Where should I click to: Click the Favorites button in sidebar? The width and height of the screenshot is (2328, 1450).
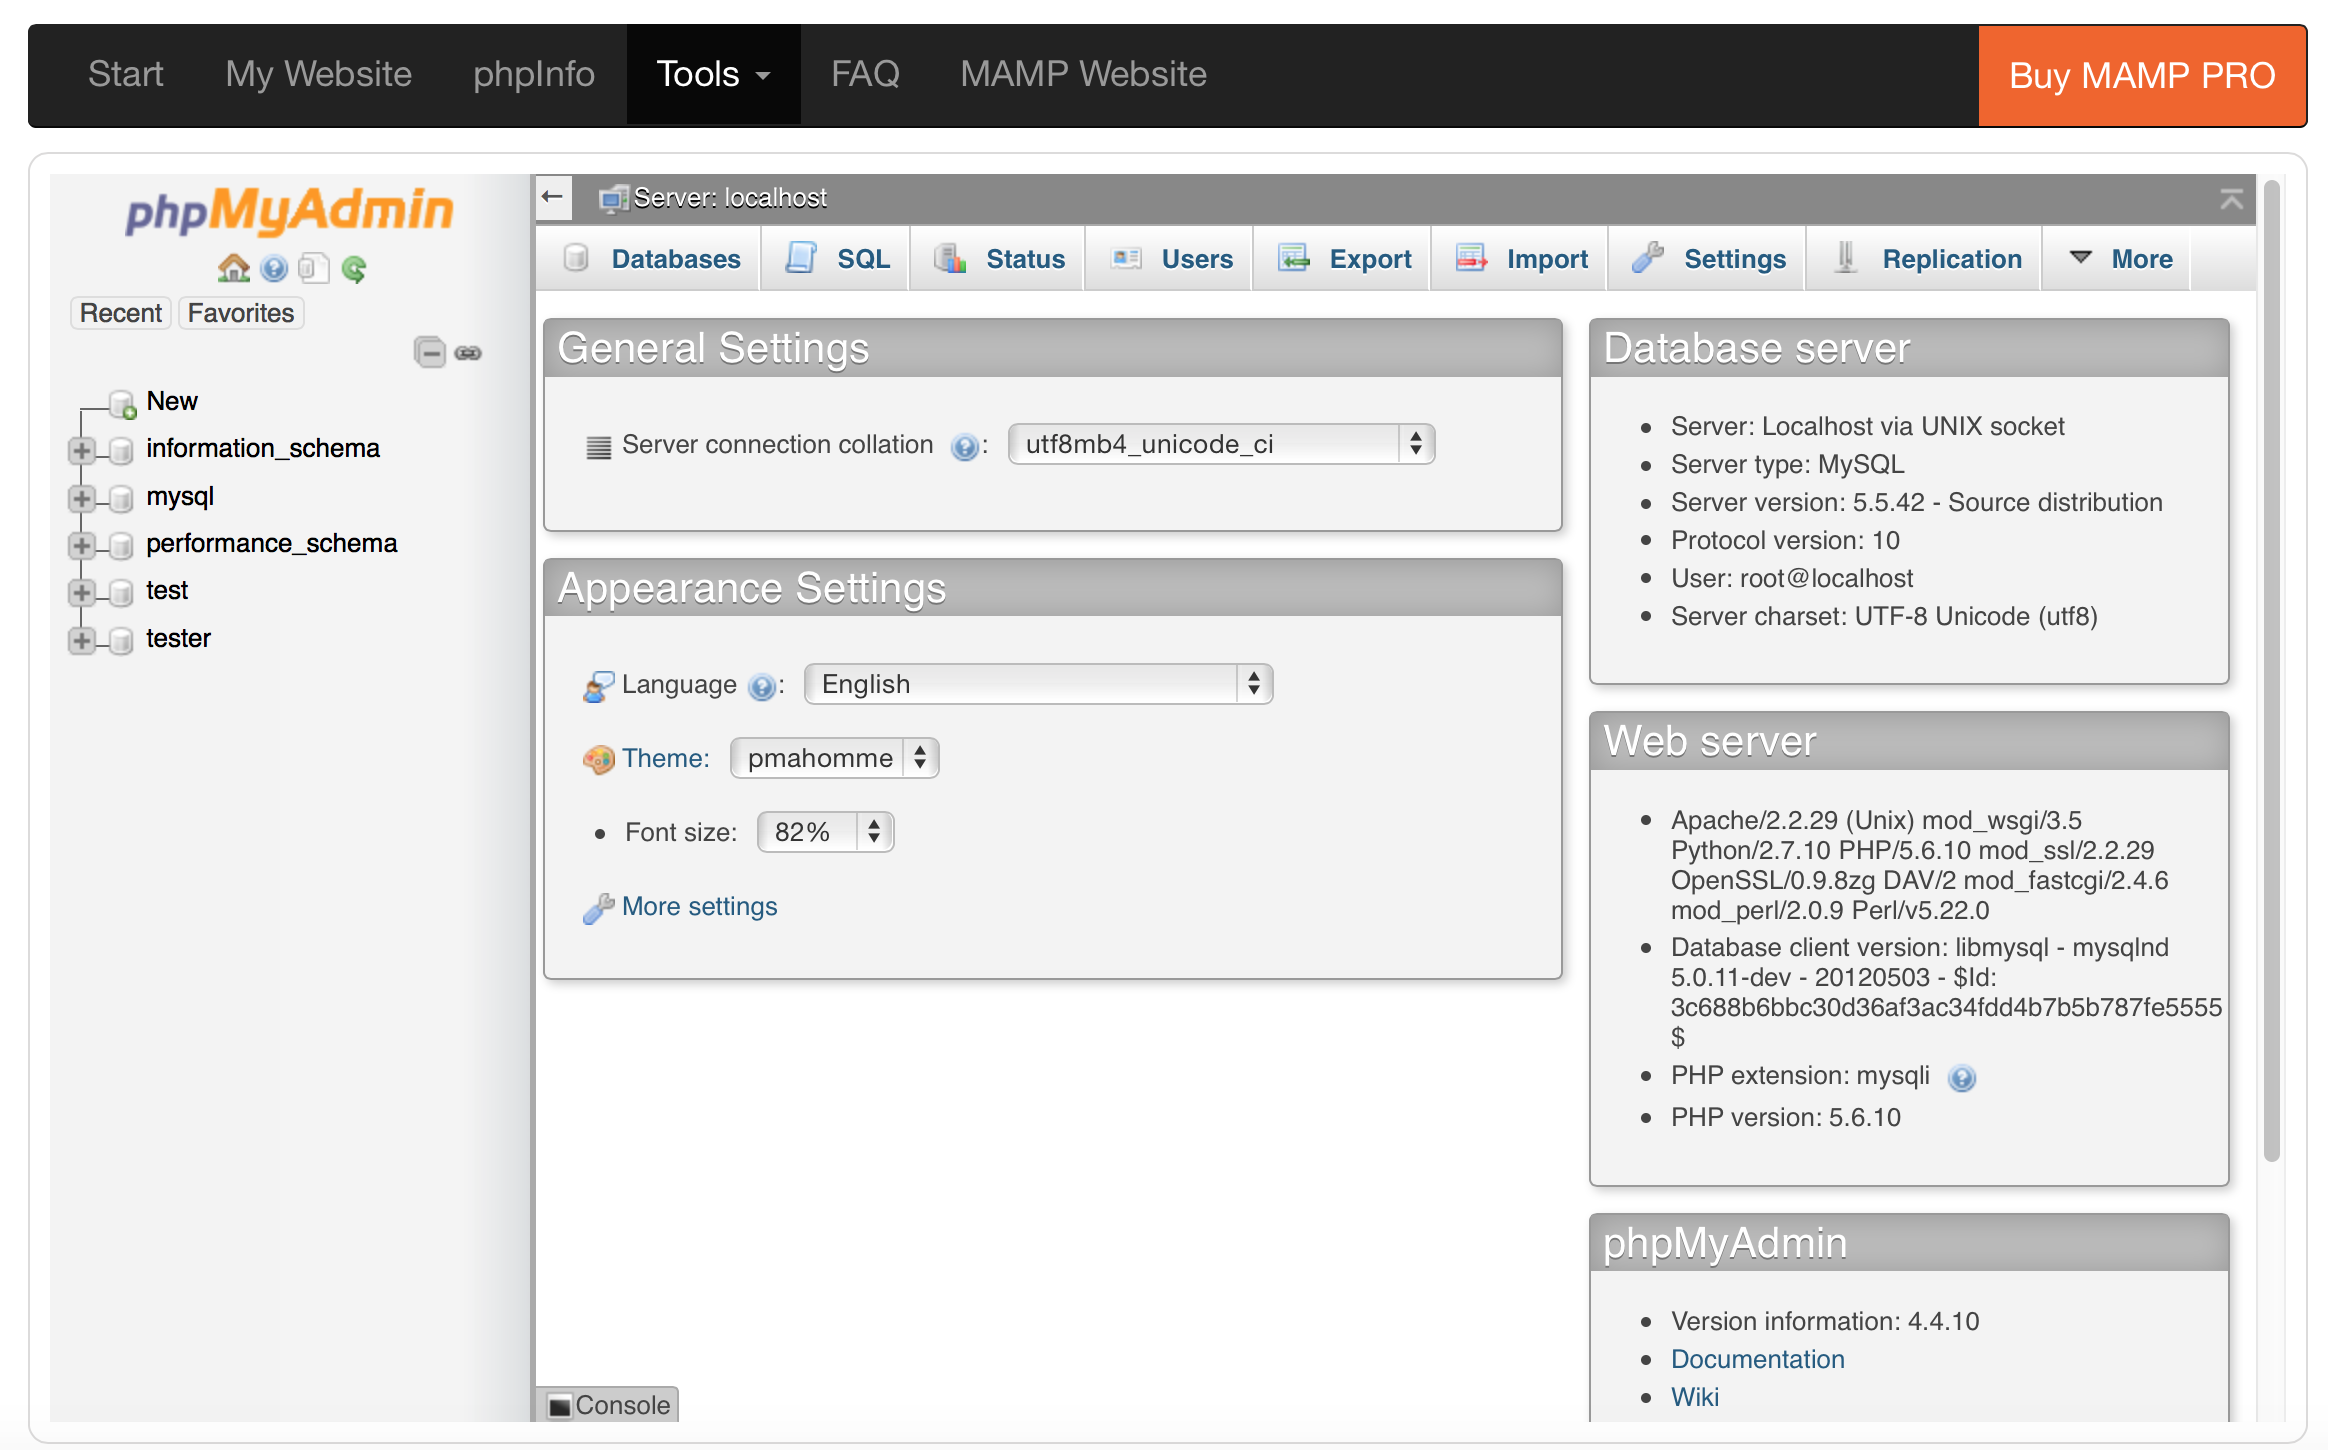coord(241,313)
